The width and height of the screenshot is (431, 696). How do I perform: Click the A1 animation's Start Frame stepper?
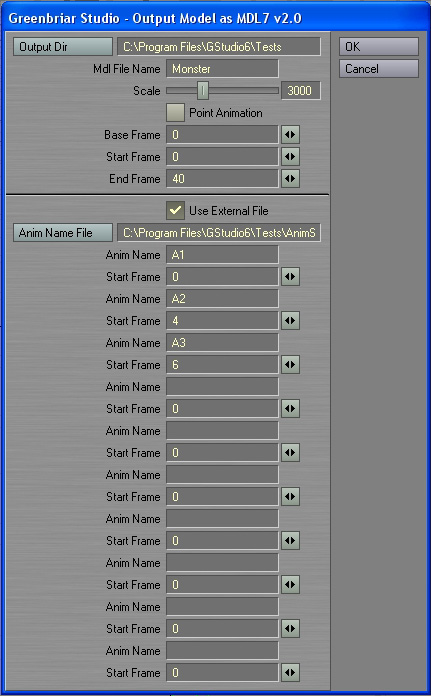click(x=290, y=277)
